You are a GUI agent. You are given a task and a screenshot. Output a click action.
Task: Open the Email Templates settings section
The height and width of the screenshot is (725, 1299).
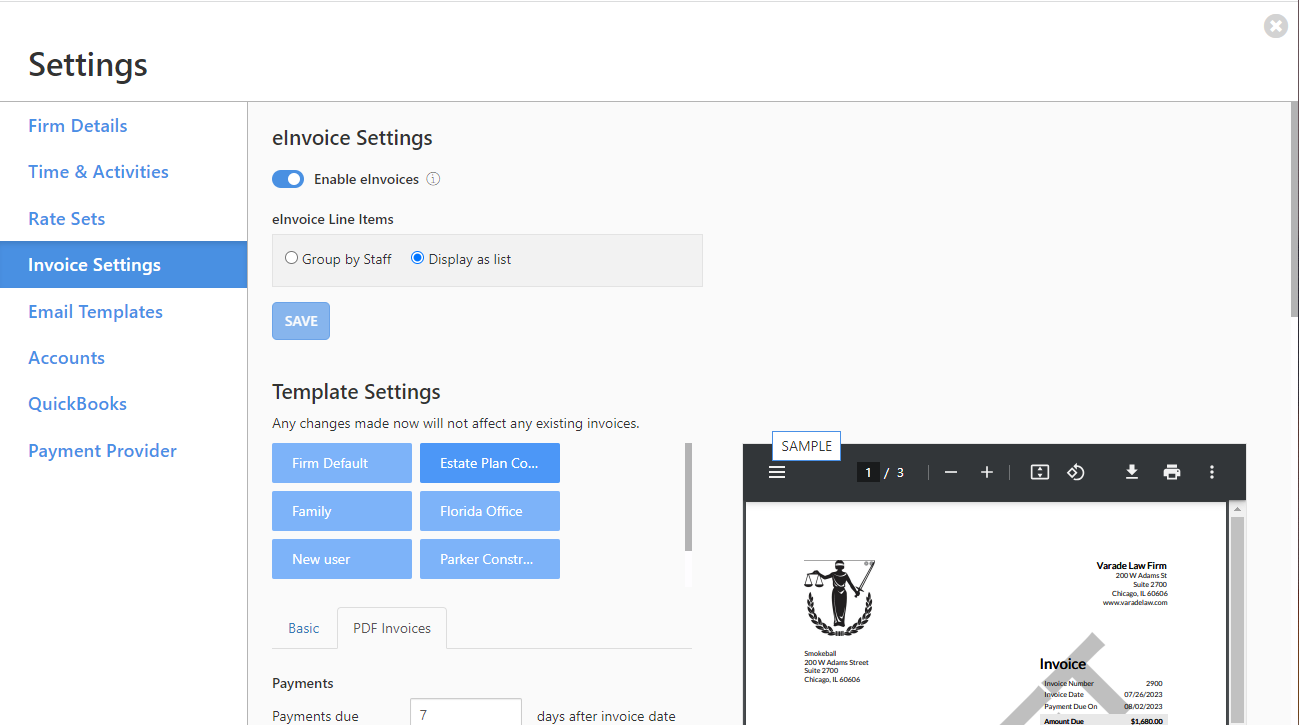coord(95,311)
